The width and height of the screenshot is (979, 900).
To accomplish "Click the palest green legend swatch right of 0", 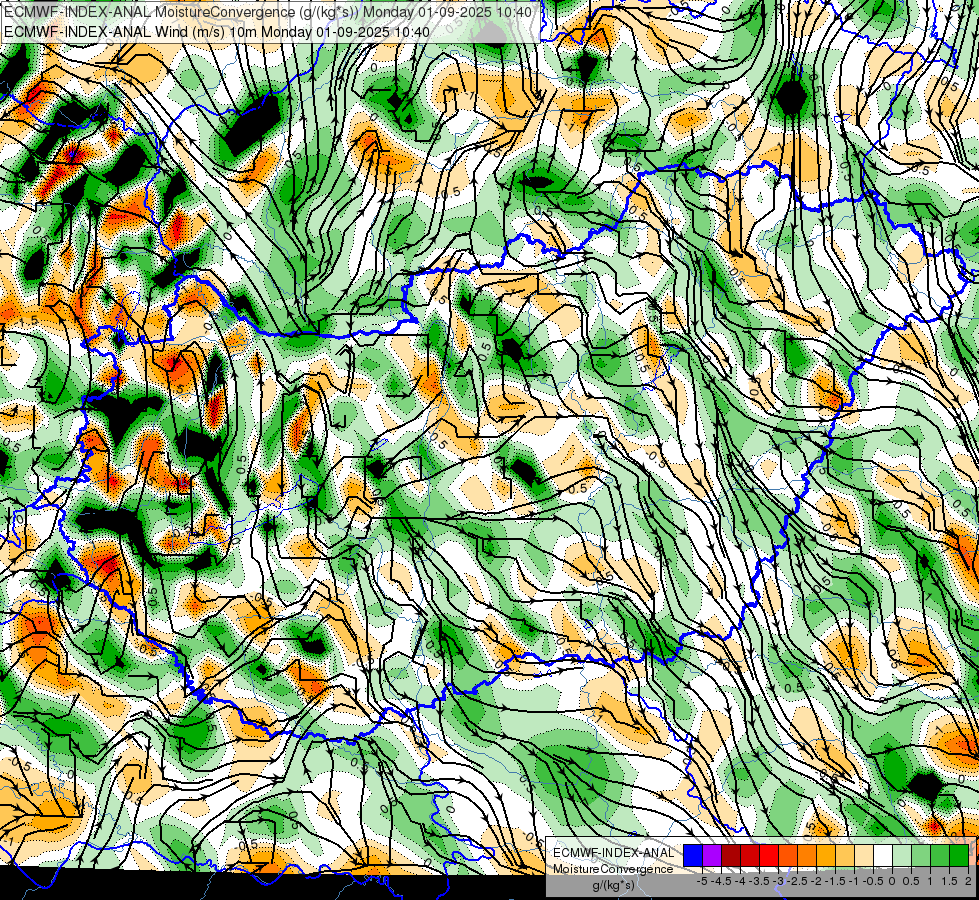I will coord(902,856).
